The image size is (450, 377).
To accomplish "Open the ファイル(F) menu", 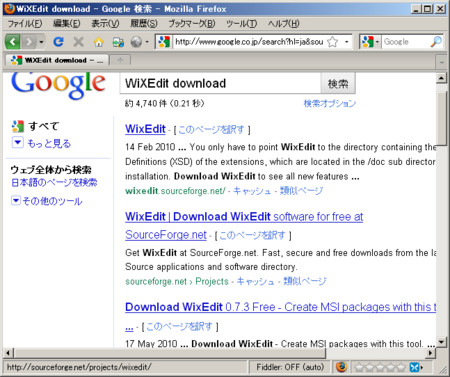I will (25, 24).
